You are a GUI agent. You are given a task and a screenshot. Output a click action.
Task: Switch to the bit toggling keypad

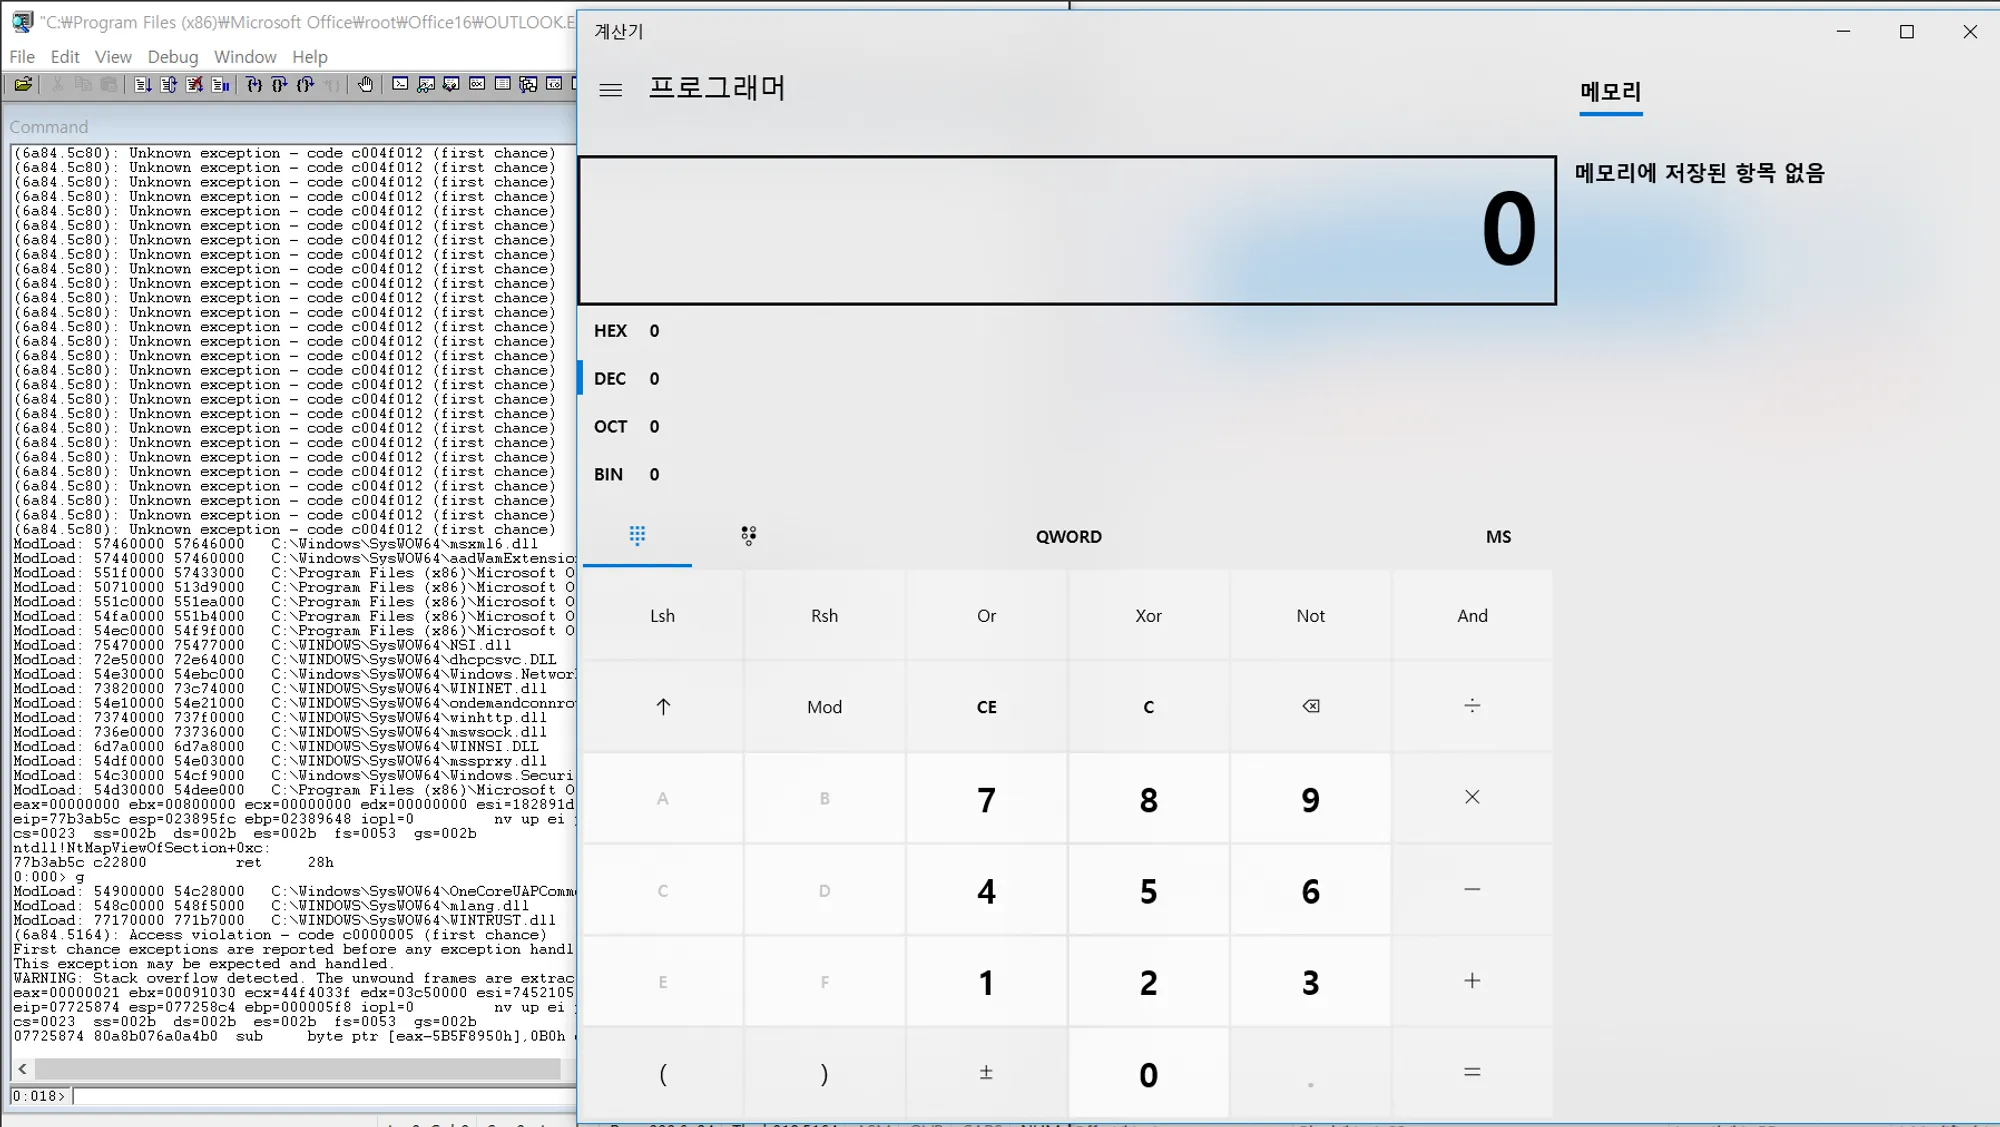(x=748, y=536)
